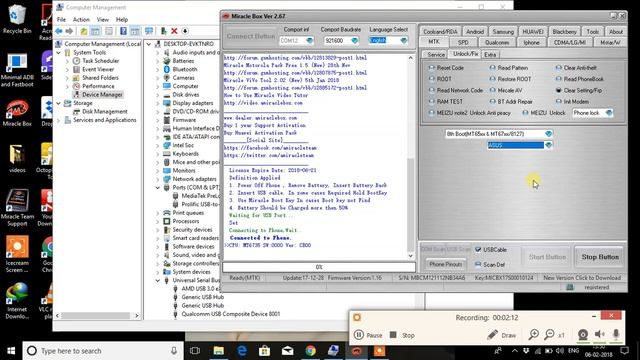Click the Phone Pinouts button

tap(445, 264)
